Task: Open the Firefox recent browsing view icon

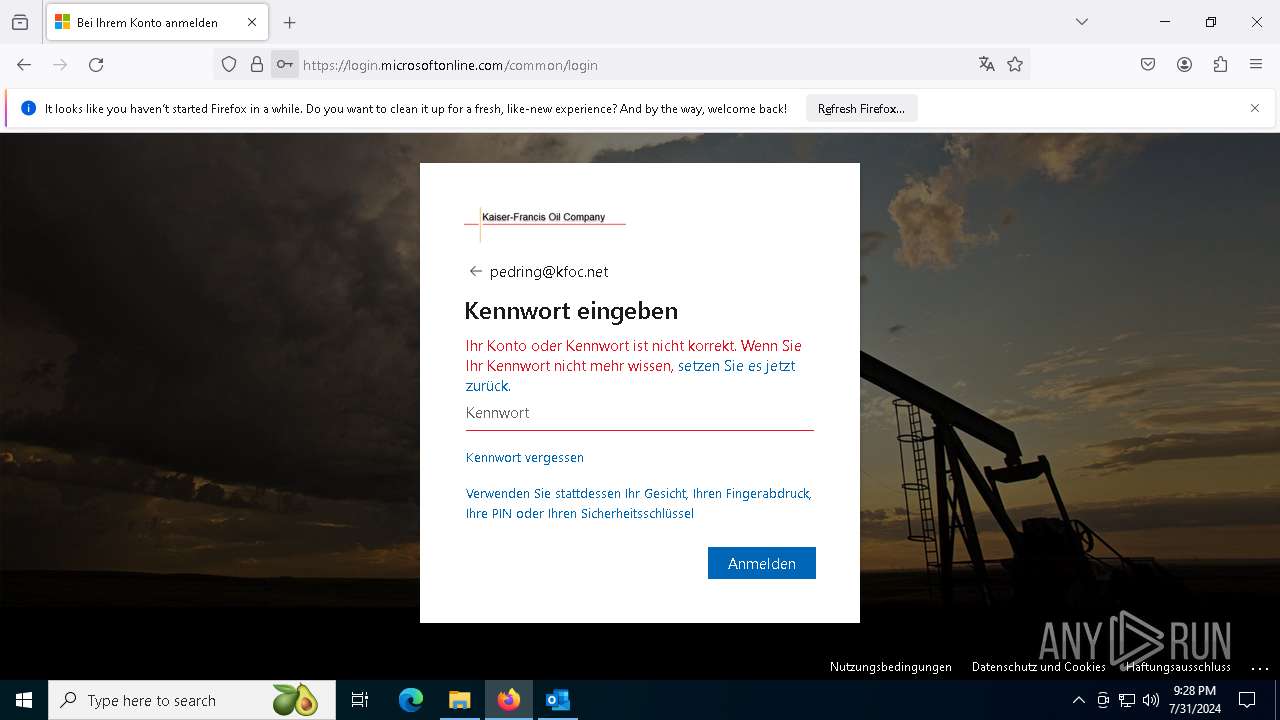Action: click(20, 22)
